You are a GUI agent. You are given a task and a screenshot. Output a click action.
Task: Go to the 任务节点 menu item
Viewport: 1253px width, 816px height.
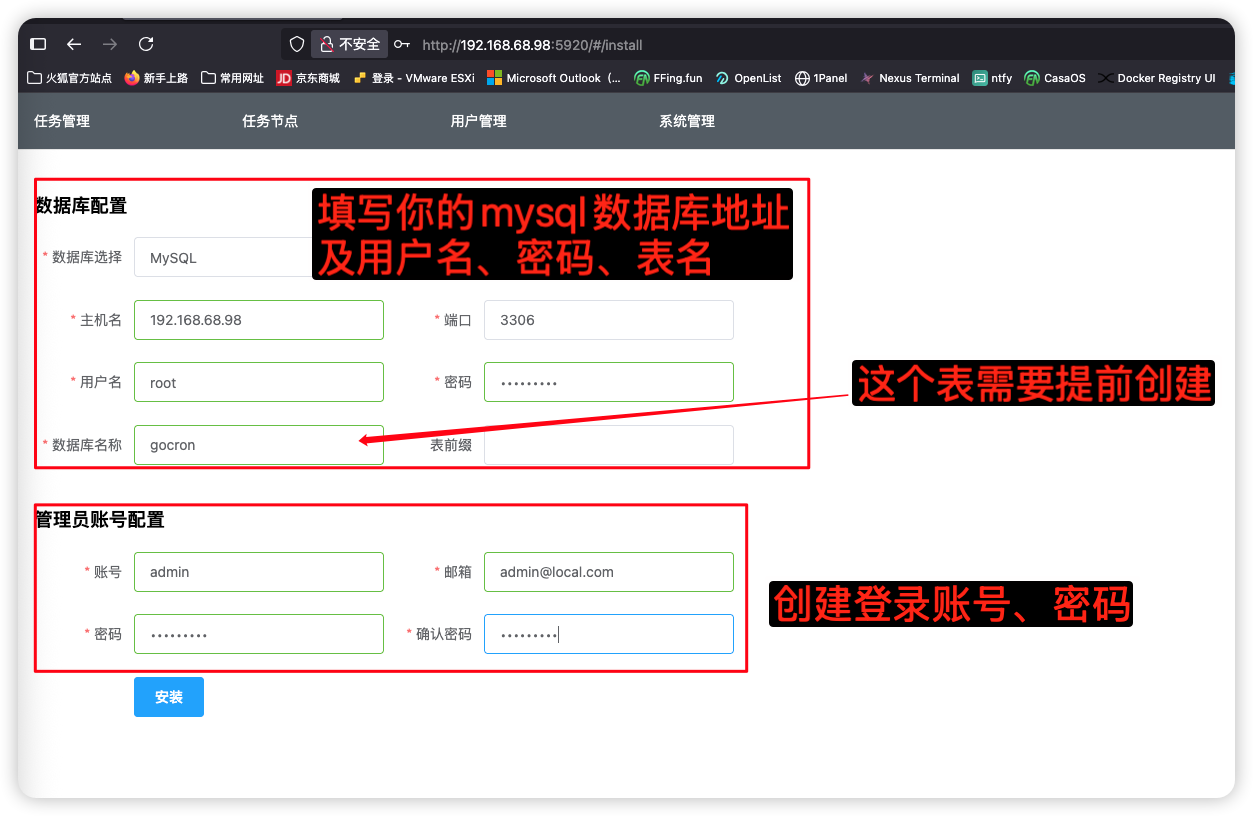coord(270,121)
